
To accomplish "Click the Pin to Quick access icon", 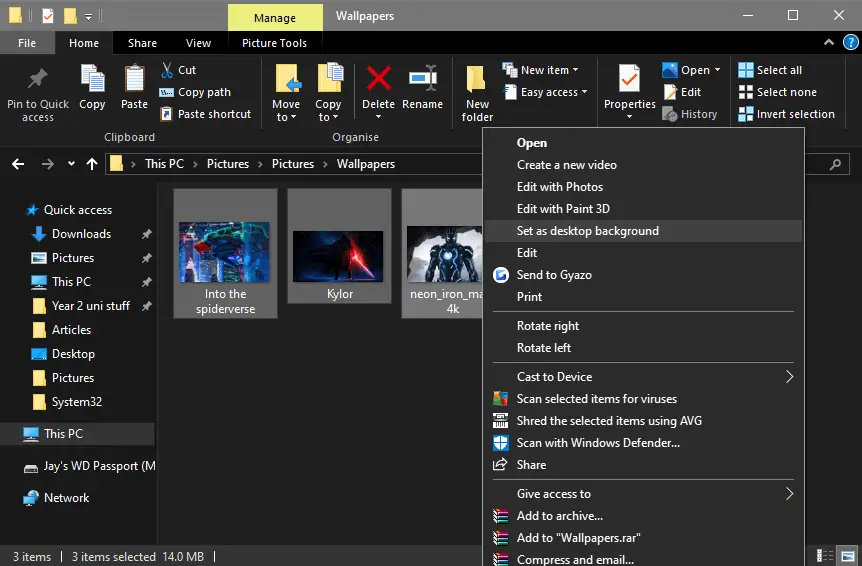I will (x=37, y=80).
